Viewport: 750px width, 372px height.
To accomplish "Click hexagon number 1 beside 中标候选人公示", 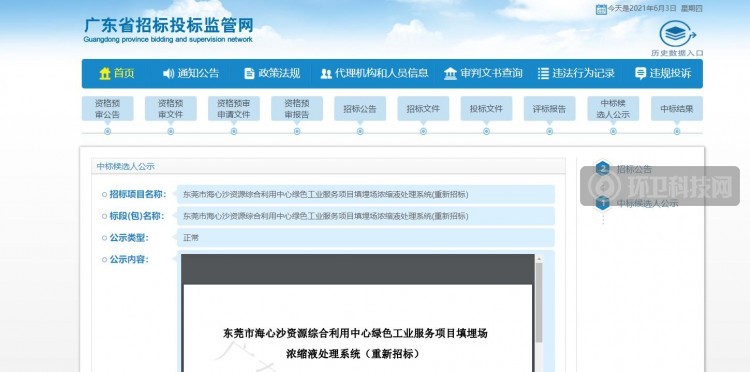I will point(603,203).
